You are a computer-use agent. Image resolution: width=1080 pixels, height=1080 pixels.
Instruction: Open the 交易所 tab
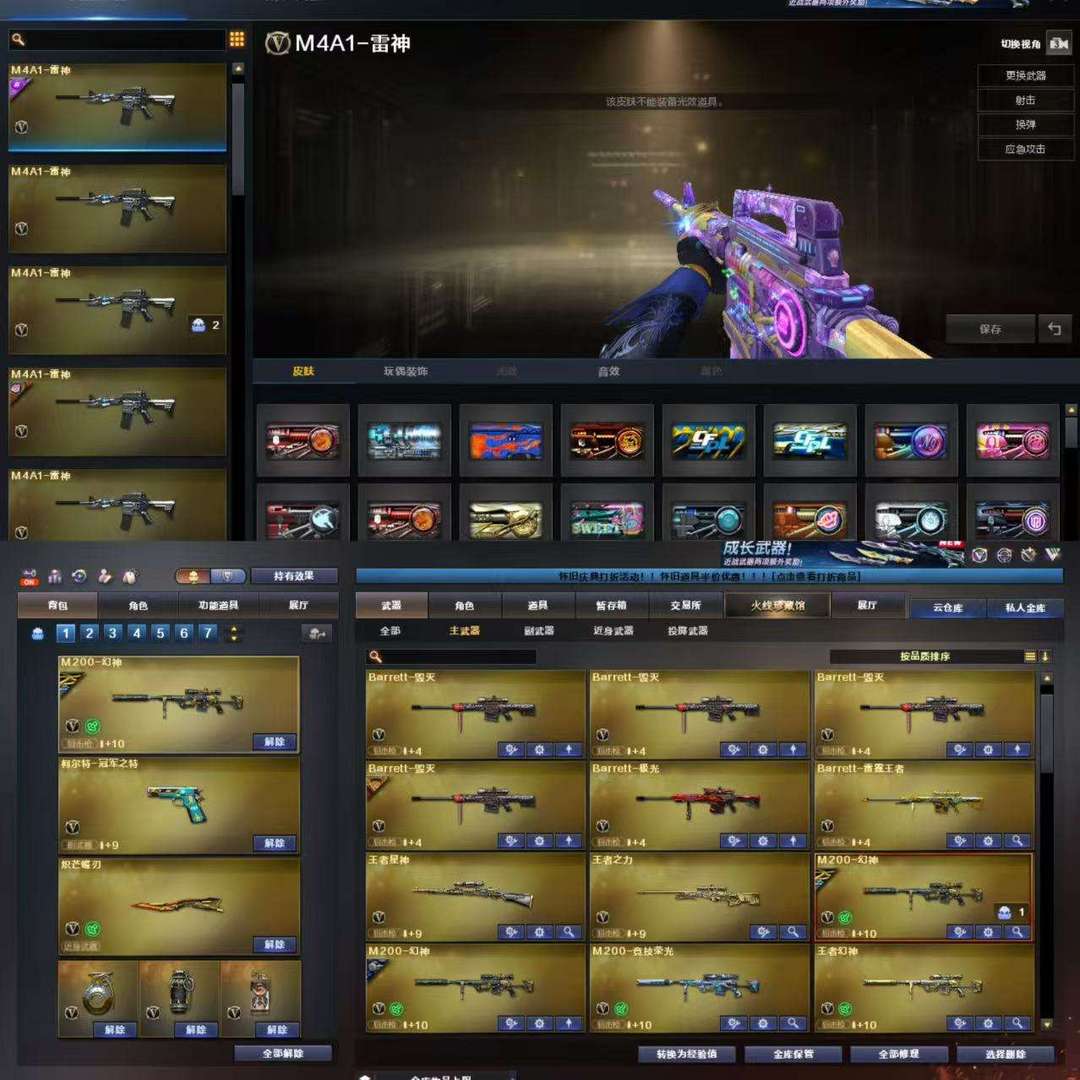pos(686,605)
